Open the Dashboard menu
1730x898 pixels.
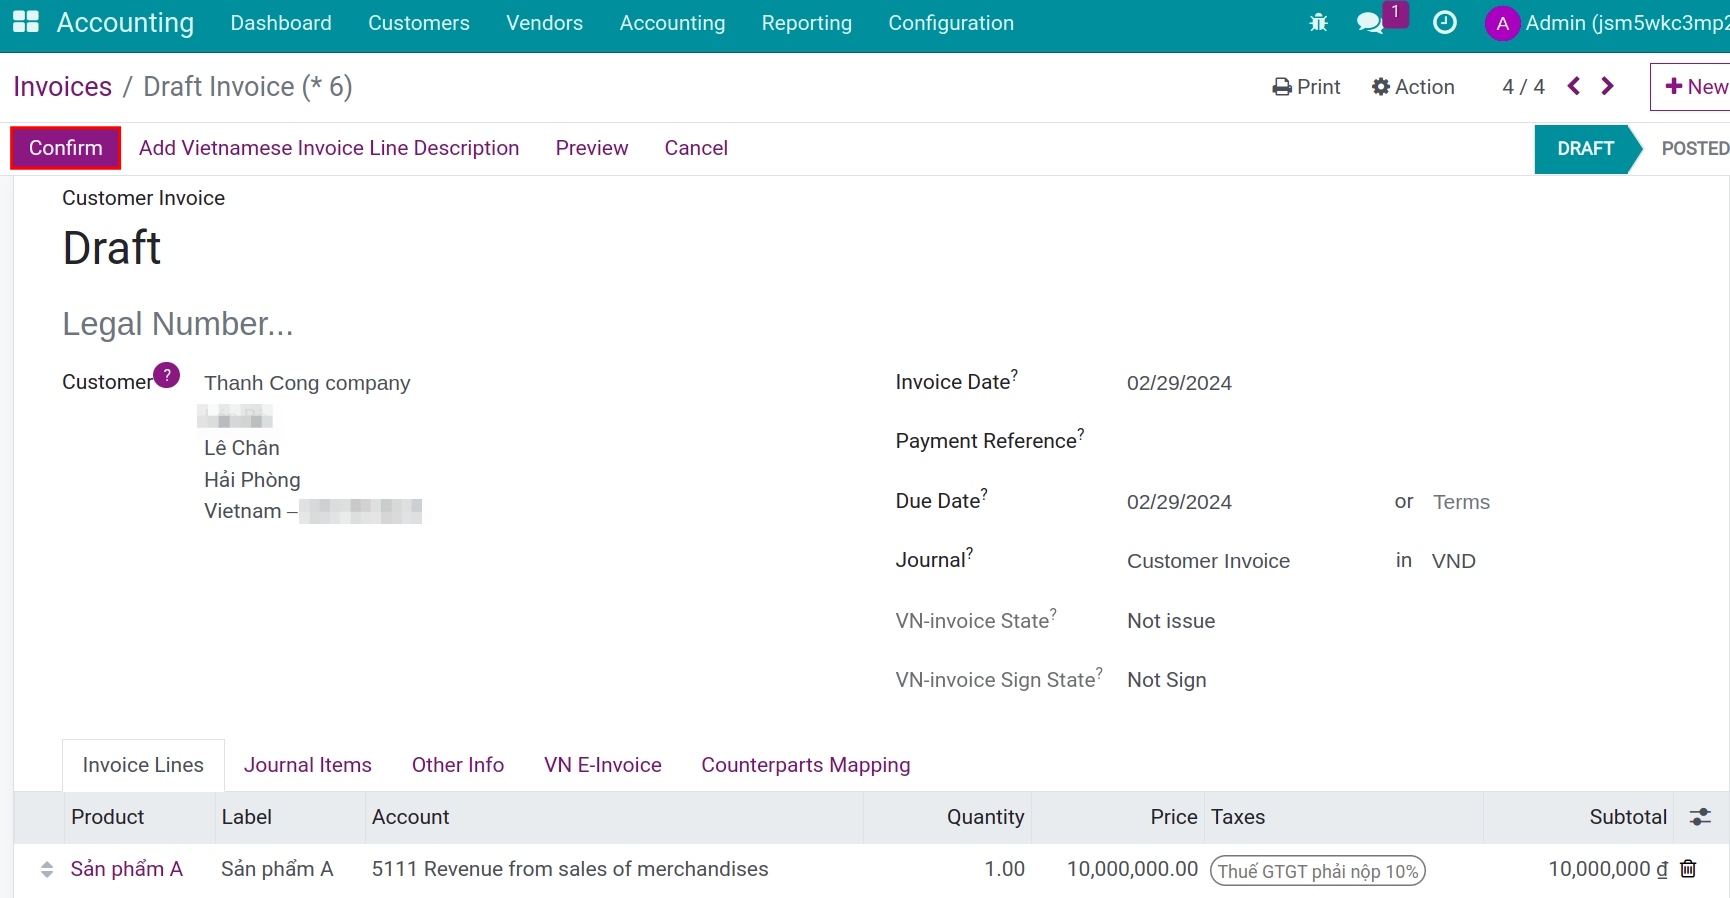pos(281,23)
